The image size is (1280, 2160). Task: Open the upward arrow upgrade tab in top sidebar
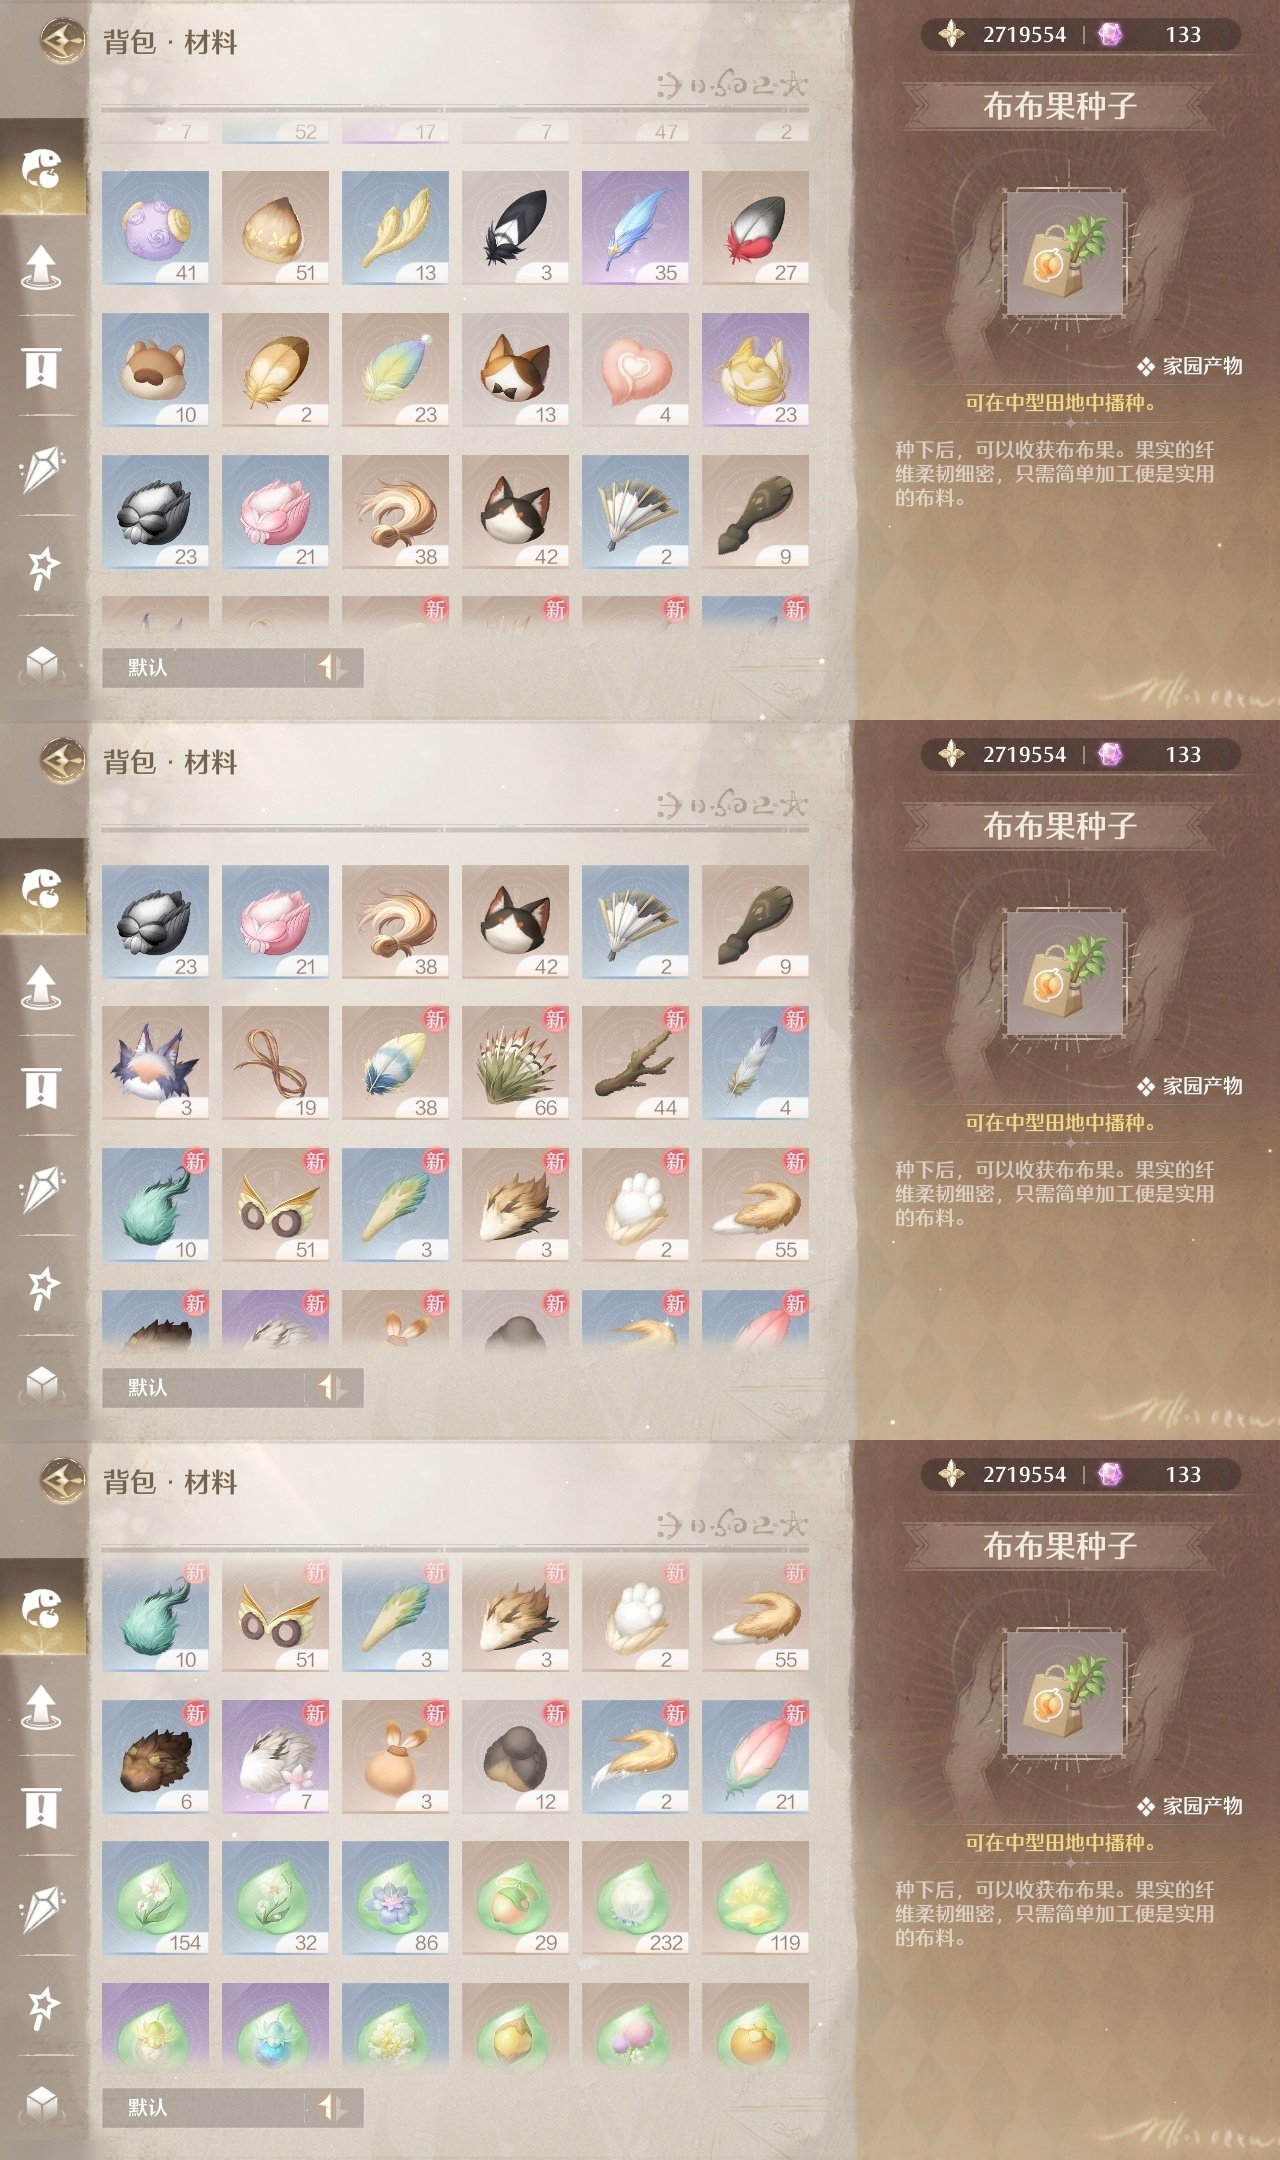[x=42, y=267]
